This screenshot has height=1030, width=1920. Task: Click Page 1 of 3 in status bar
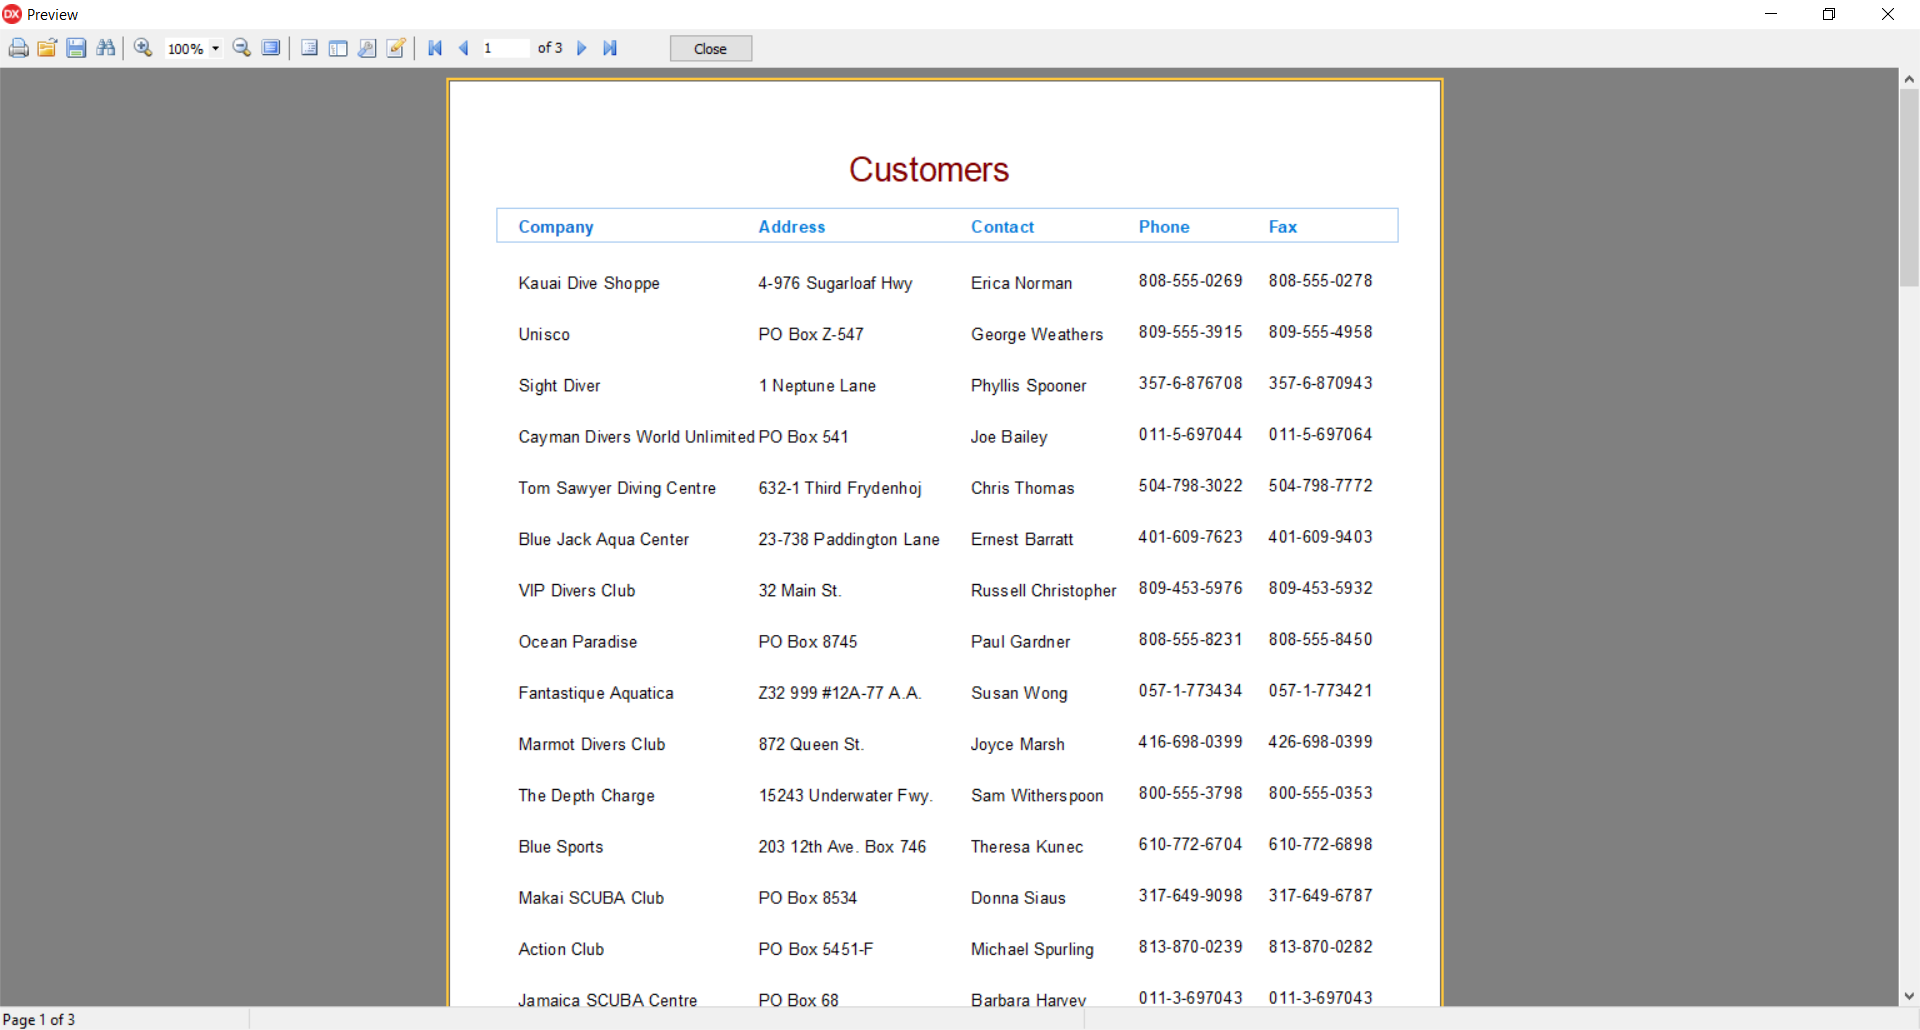point(39,1019)
